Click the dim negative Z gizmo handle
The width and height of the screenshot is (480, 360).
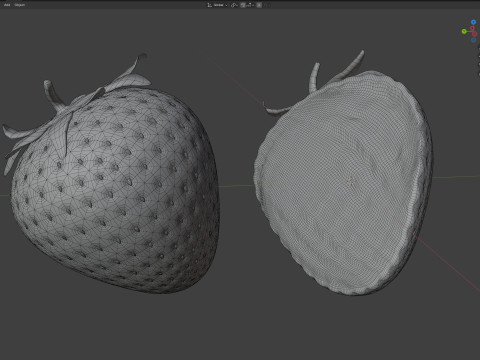point(473,40)
